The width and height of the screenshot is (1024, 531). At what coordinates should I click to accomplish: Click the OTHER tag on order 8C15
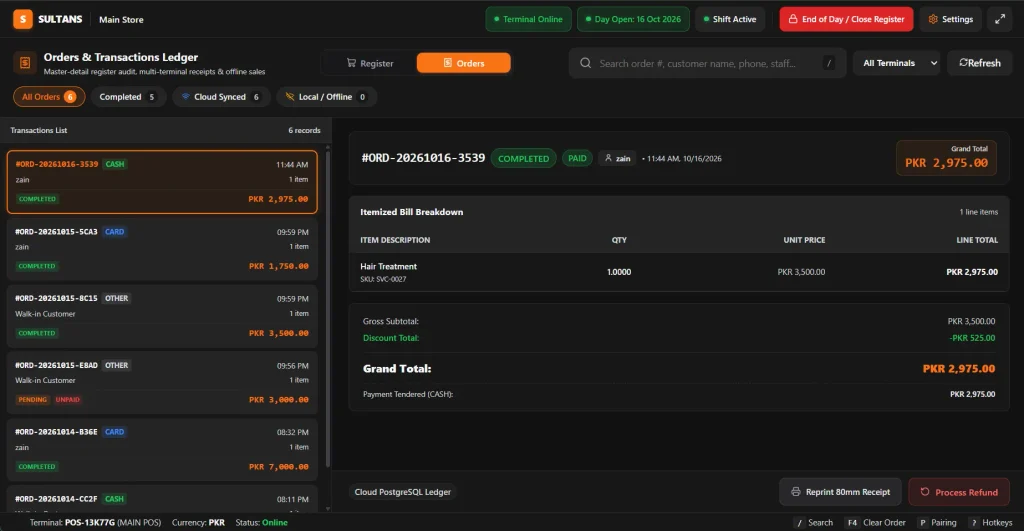tap(117, 298)
